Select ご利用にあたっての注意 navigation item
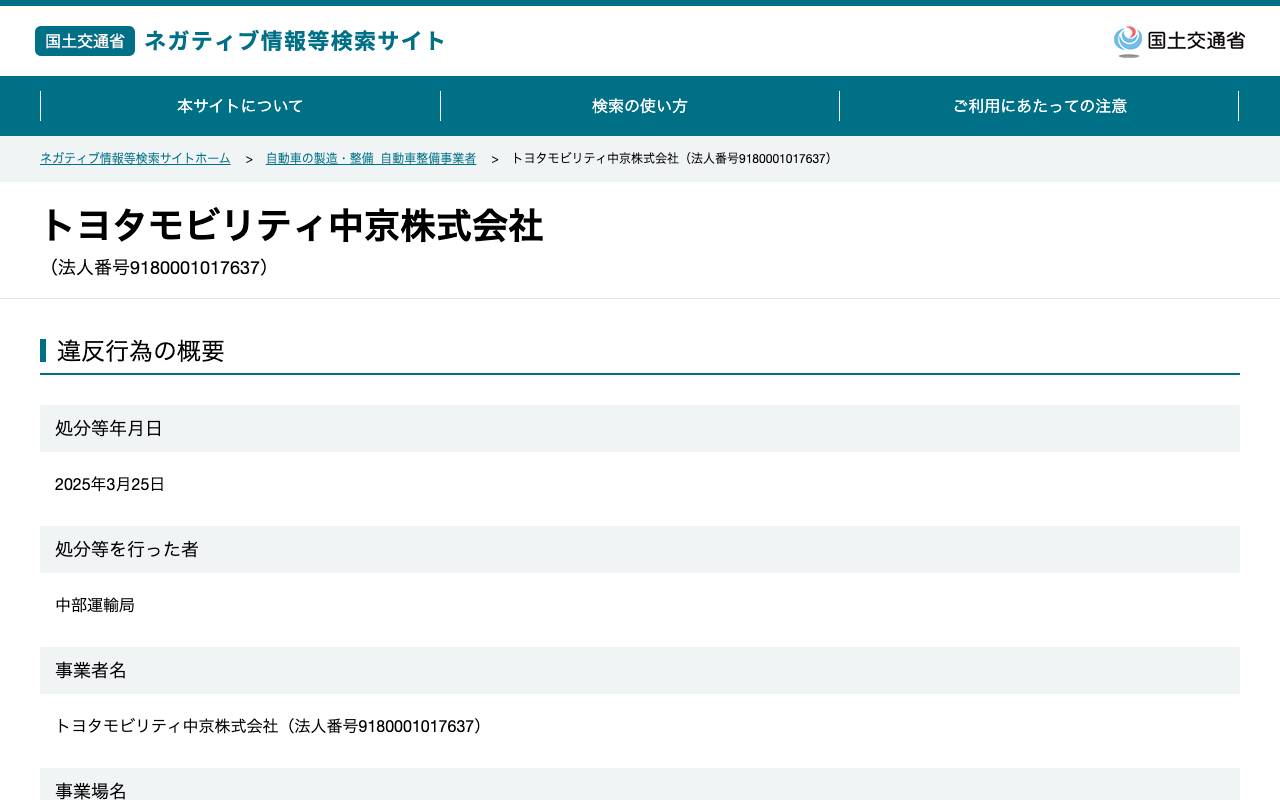The image size is (1280, 800). [1039, 106]
